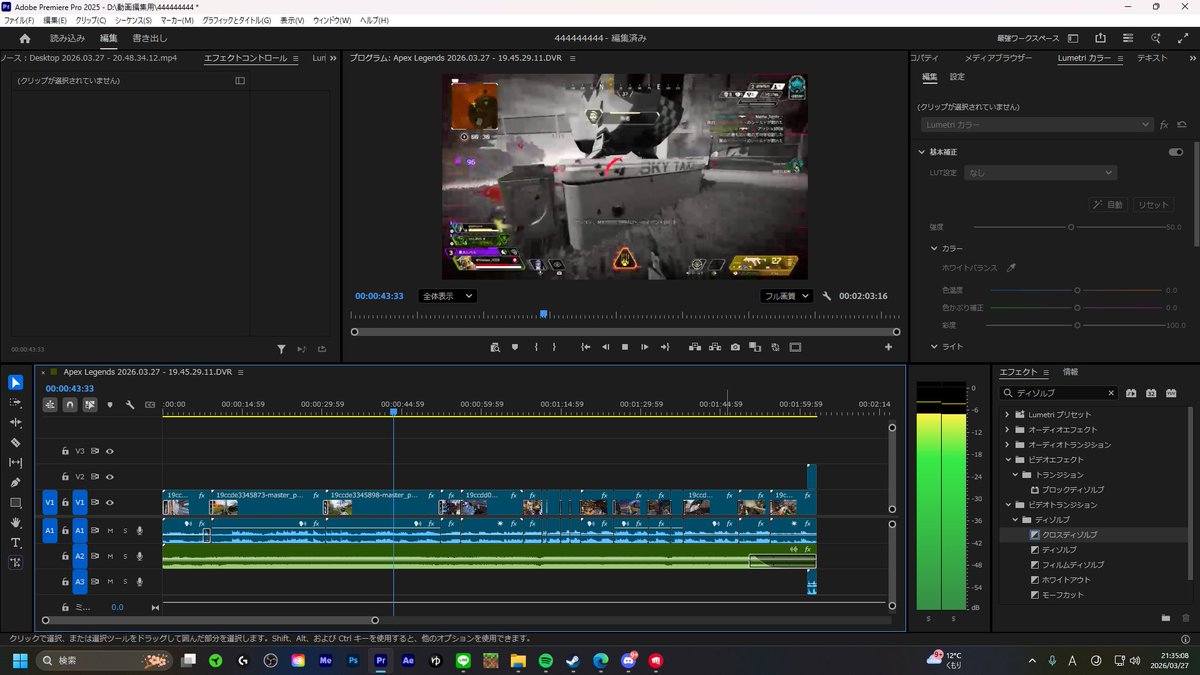1200x675 pixels.
Task: Open the シーケンス(S) menu
Action: (133, 20)
